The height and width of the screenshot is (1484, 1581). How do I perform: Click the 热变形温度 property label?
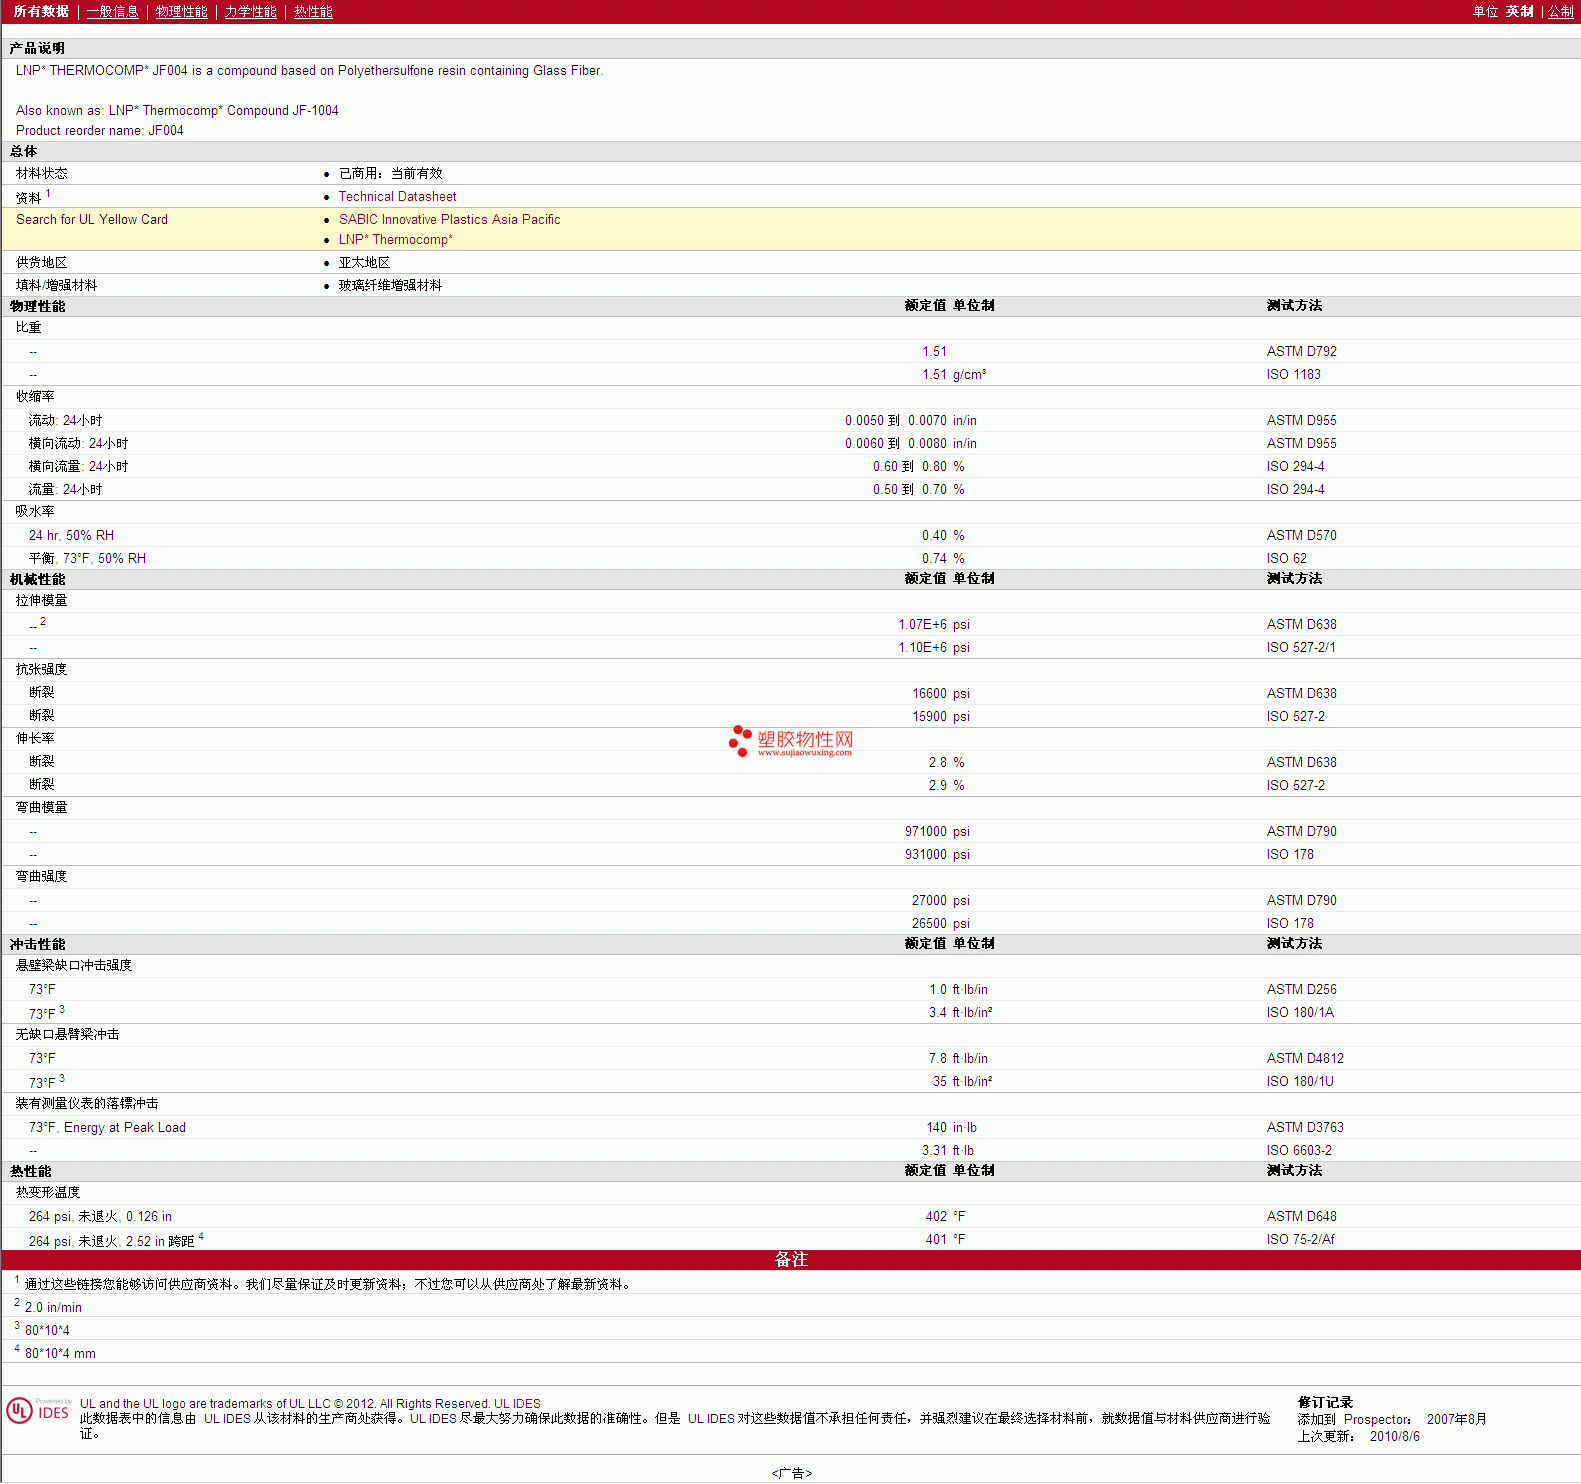(x=48, y=1193)
